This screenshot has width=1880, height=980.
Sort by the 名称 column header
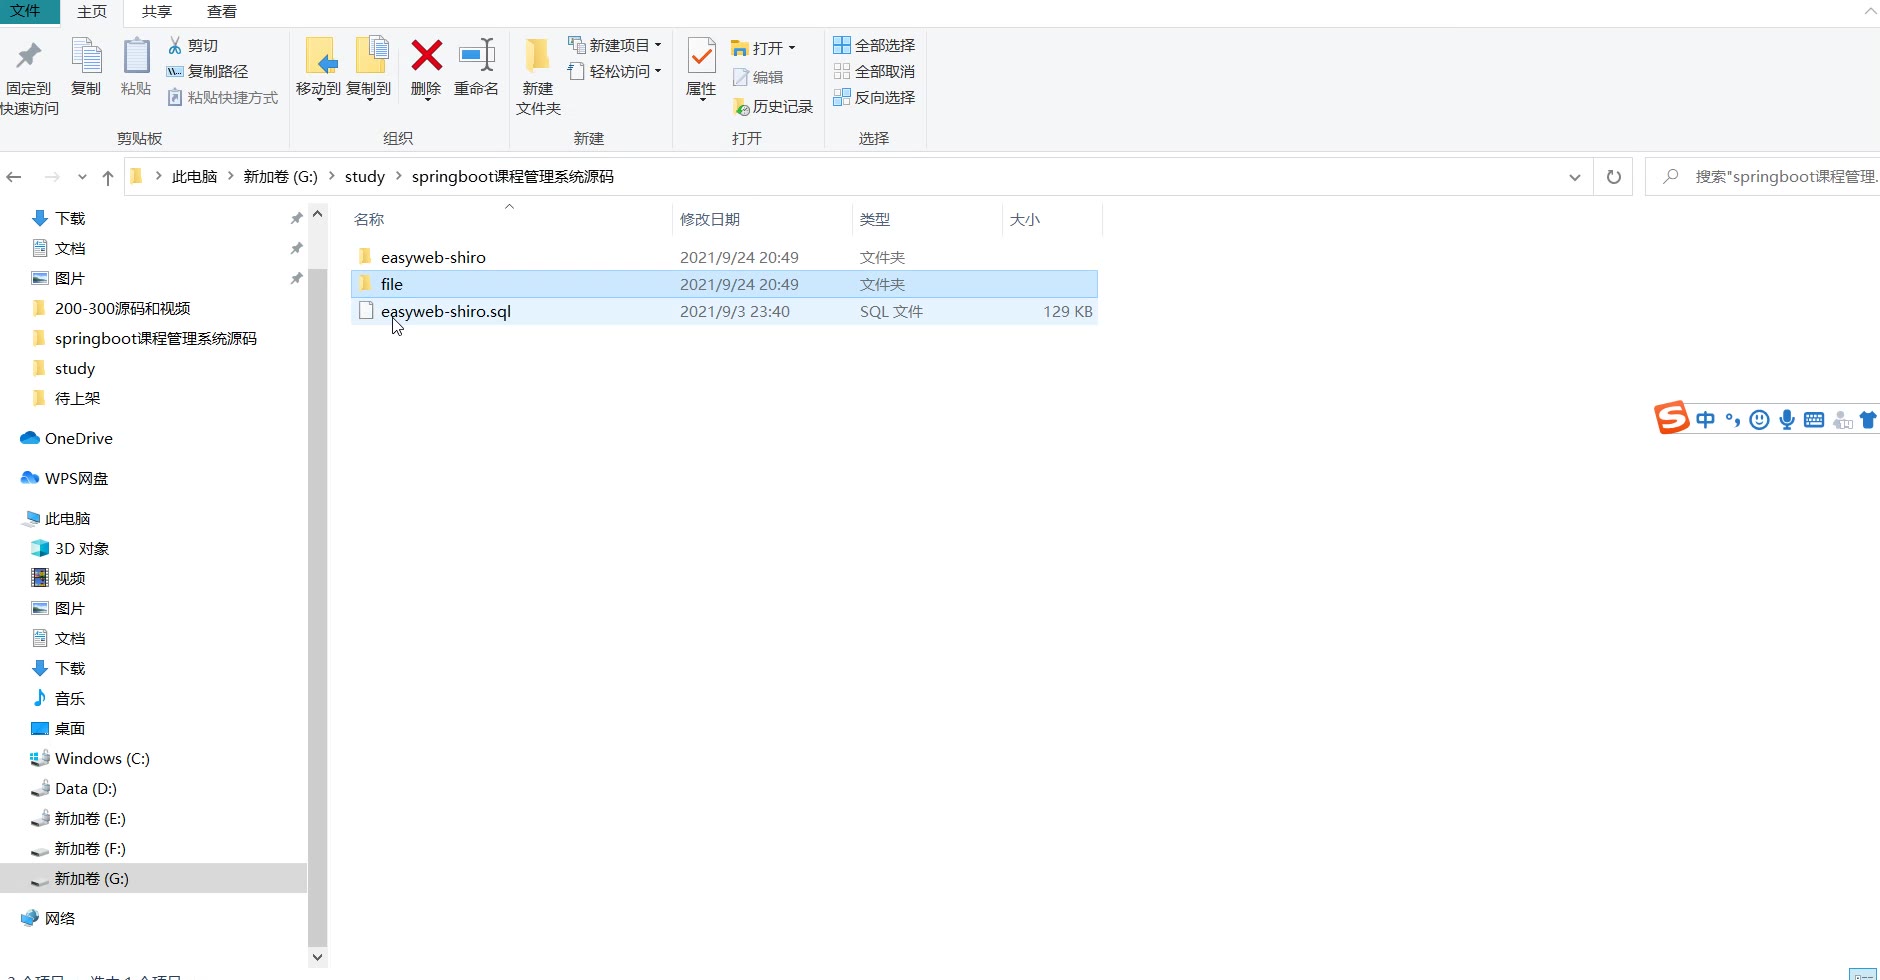[369, 219]
